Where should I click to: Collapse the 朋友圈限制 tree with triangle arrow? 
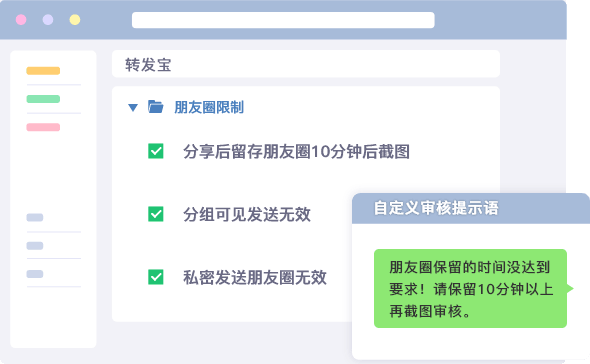pos(132,108)
